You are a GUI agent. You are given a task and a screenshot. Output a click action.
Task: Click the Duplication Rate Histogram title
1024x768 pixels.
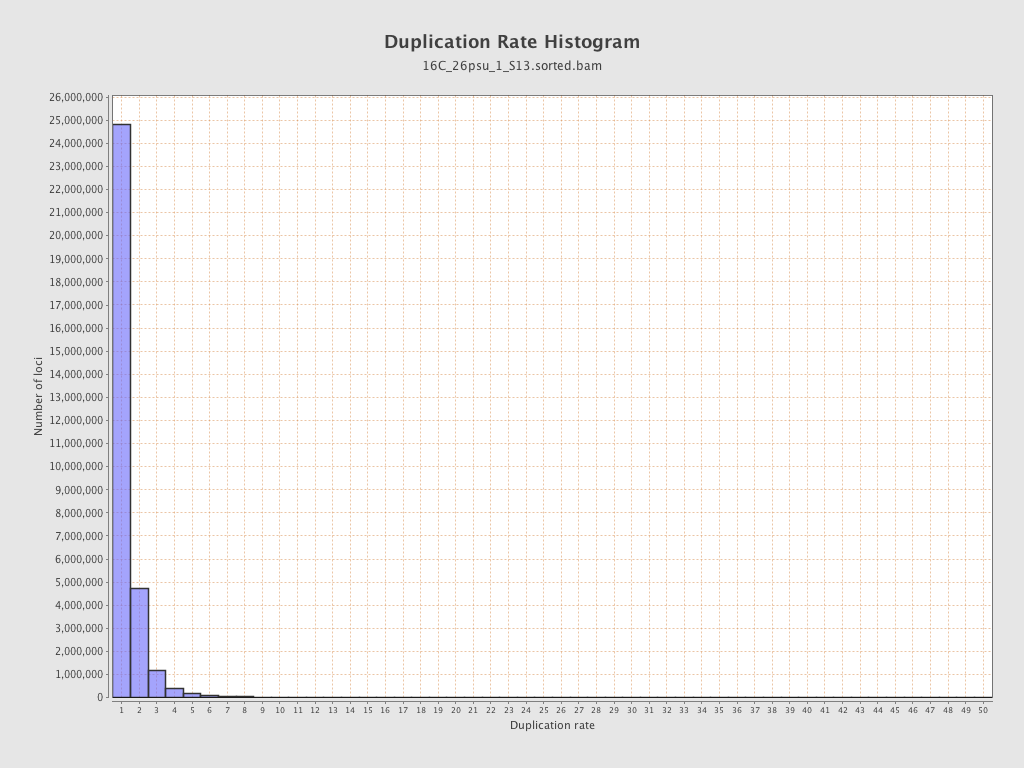pos(512,42)
